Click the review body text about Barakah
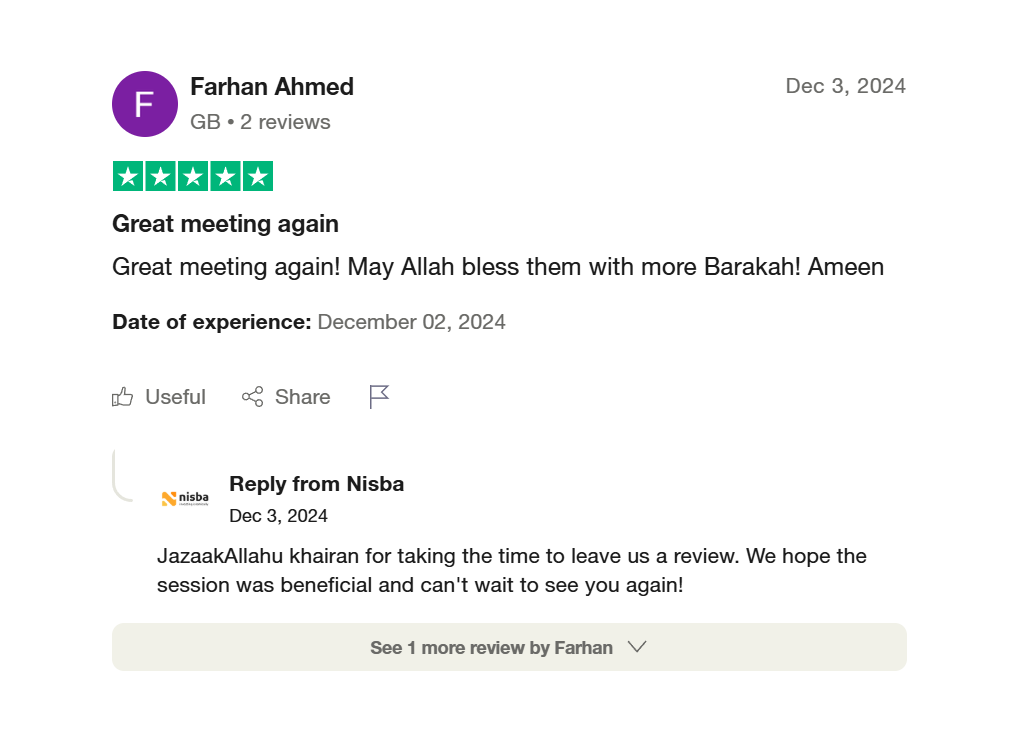Screen dimensions: 1035x729 click(497, 267)
